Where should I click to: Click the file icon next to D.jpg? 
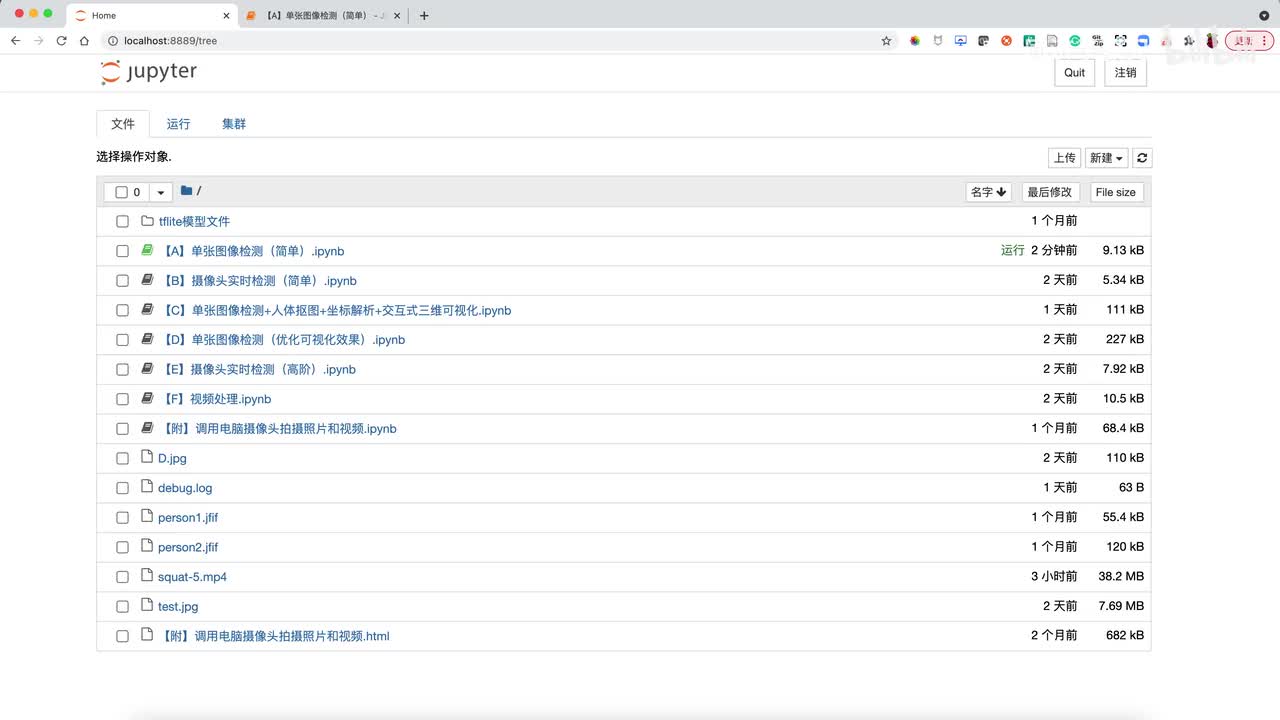click(147, 457)
